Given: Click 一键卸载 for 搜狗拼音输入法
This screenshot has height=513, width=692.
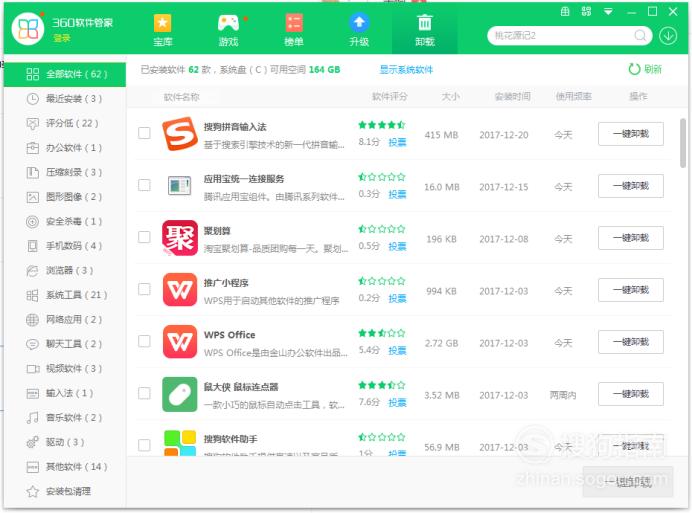Looking at the screenshot, I should tap(631, 134).
